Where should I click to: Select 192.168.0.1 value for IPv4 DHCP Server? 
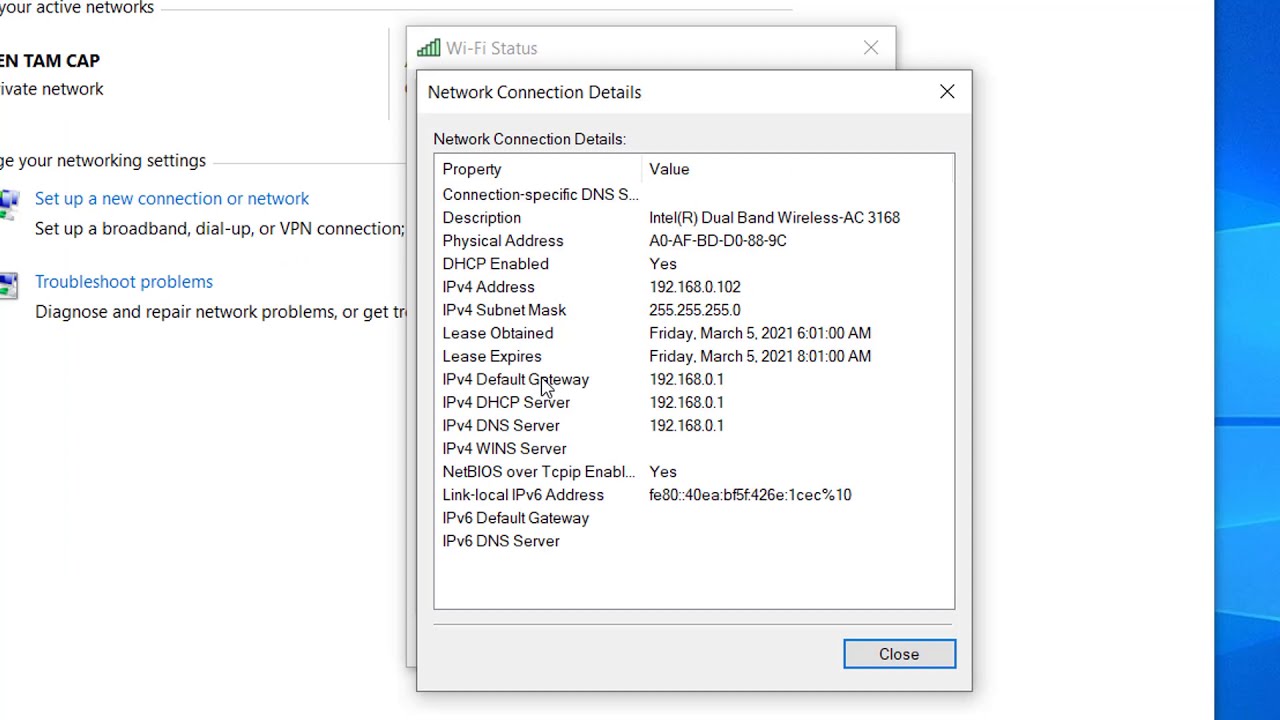(686, 402)
